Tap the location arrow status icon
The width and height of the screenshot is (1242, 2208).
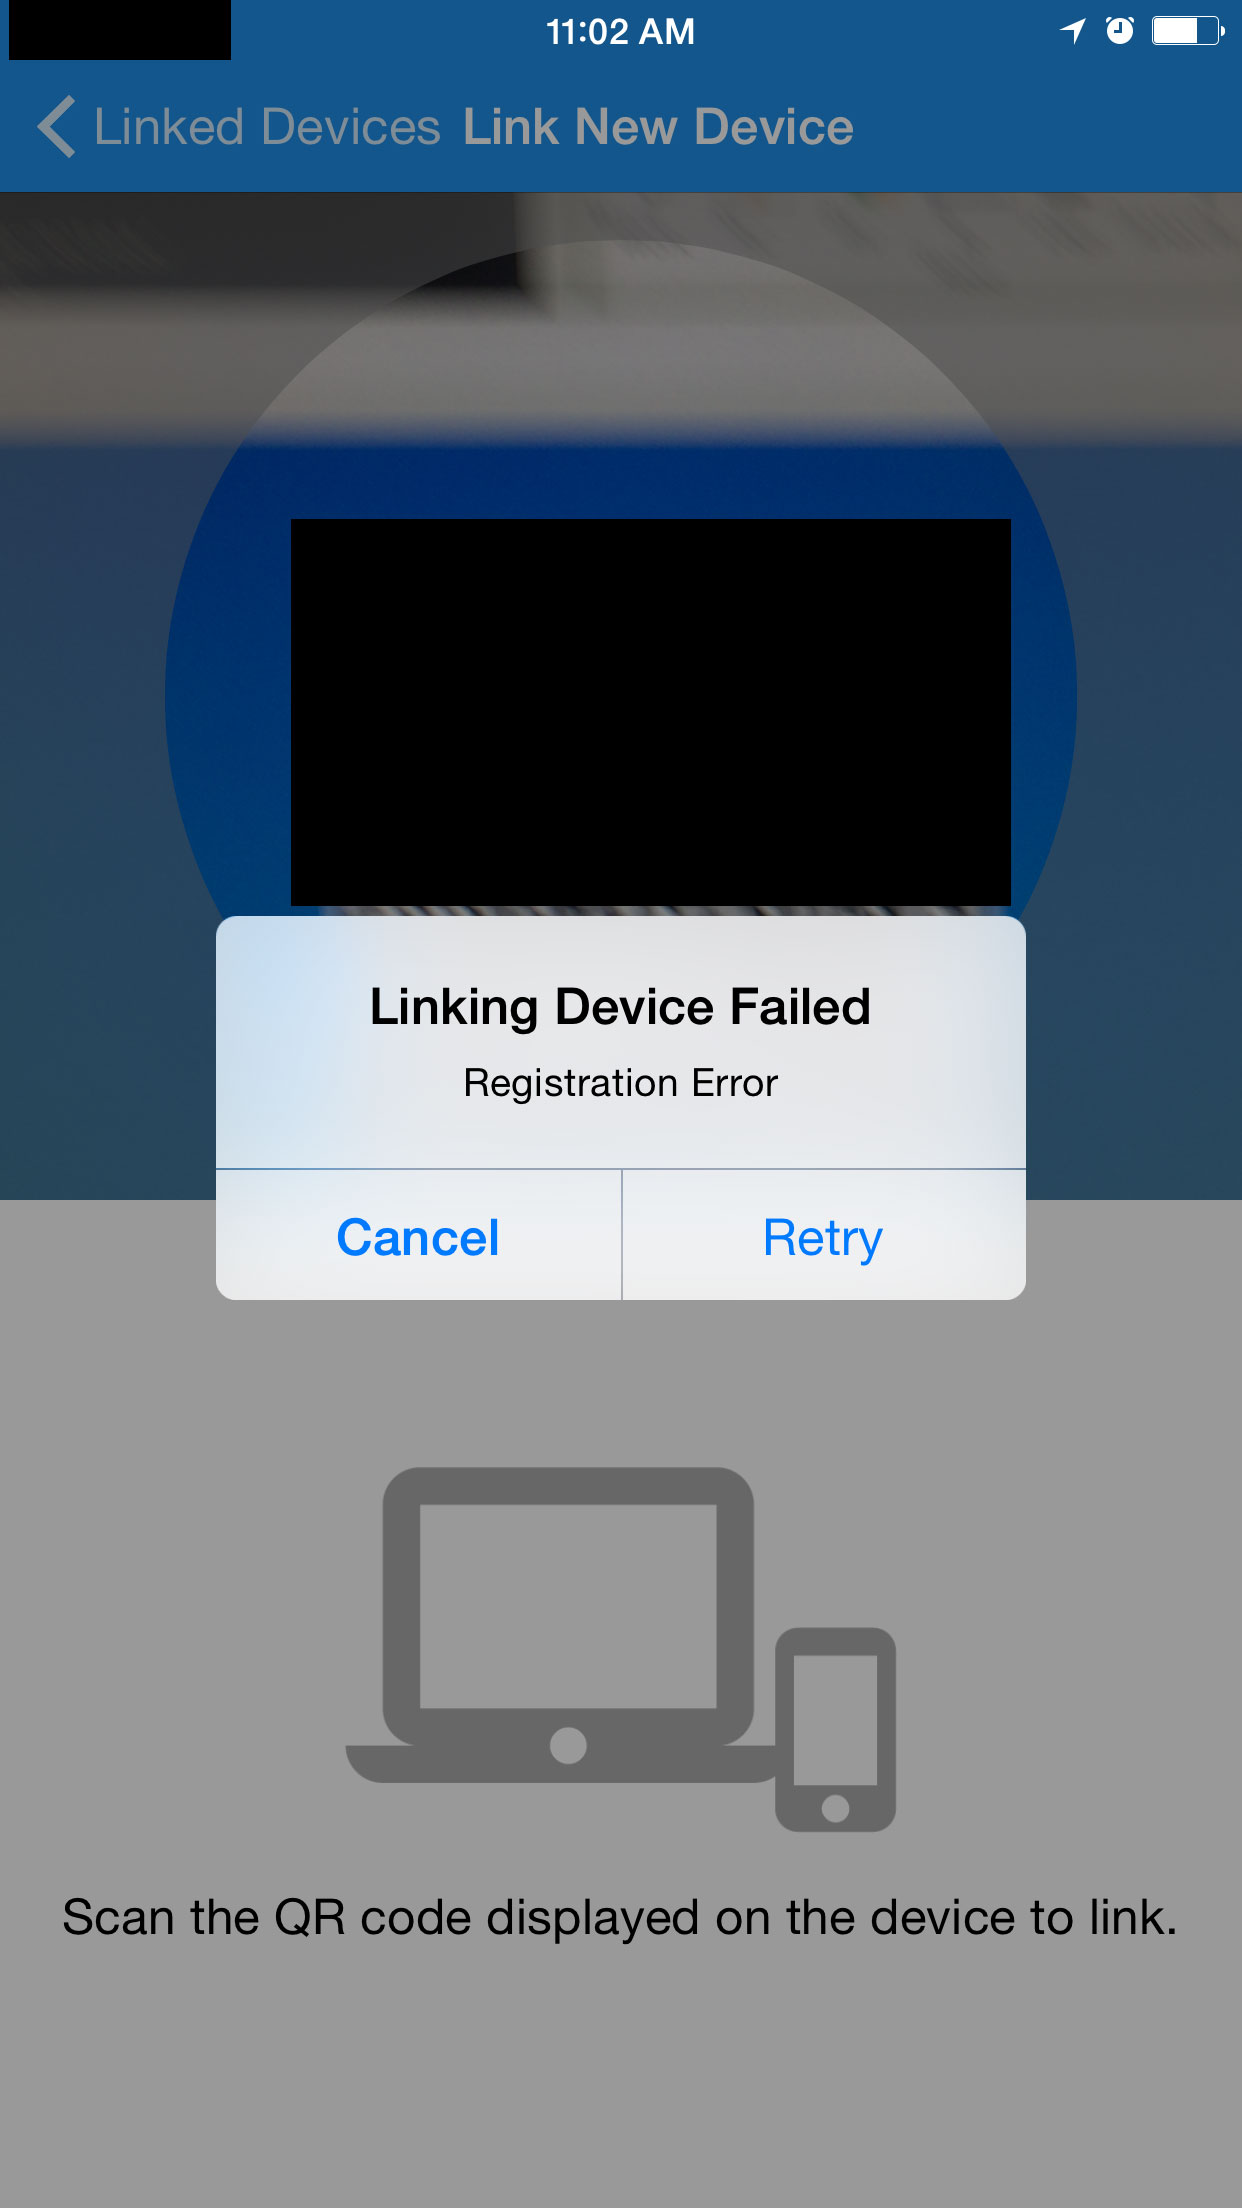coord(1073,31)
